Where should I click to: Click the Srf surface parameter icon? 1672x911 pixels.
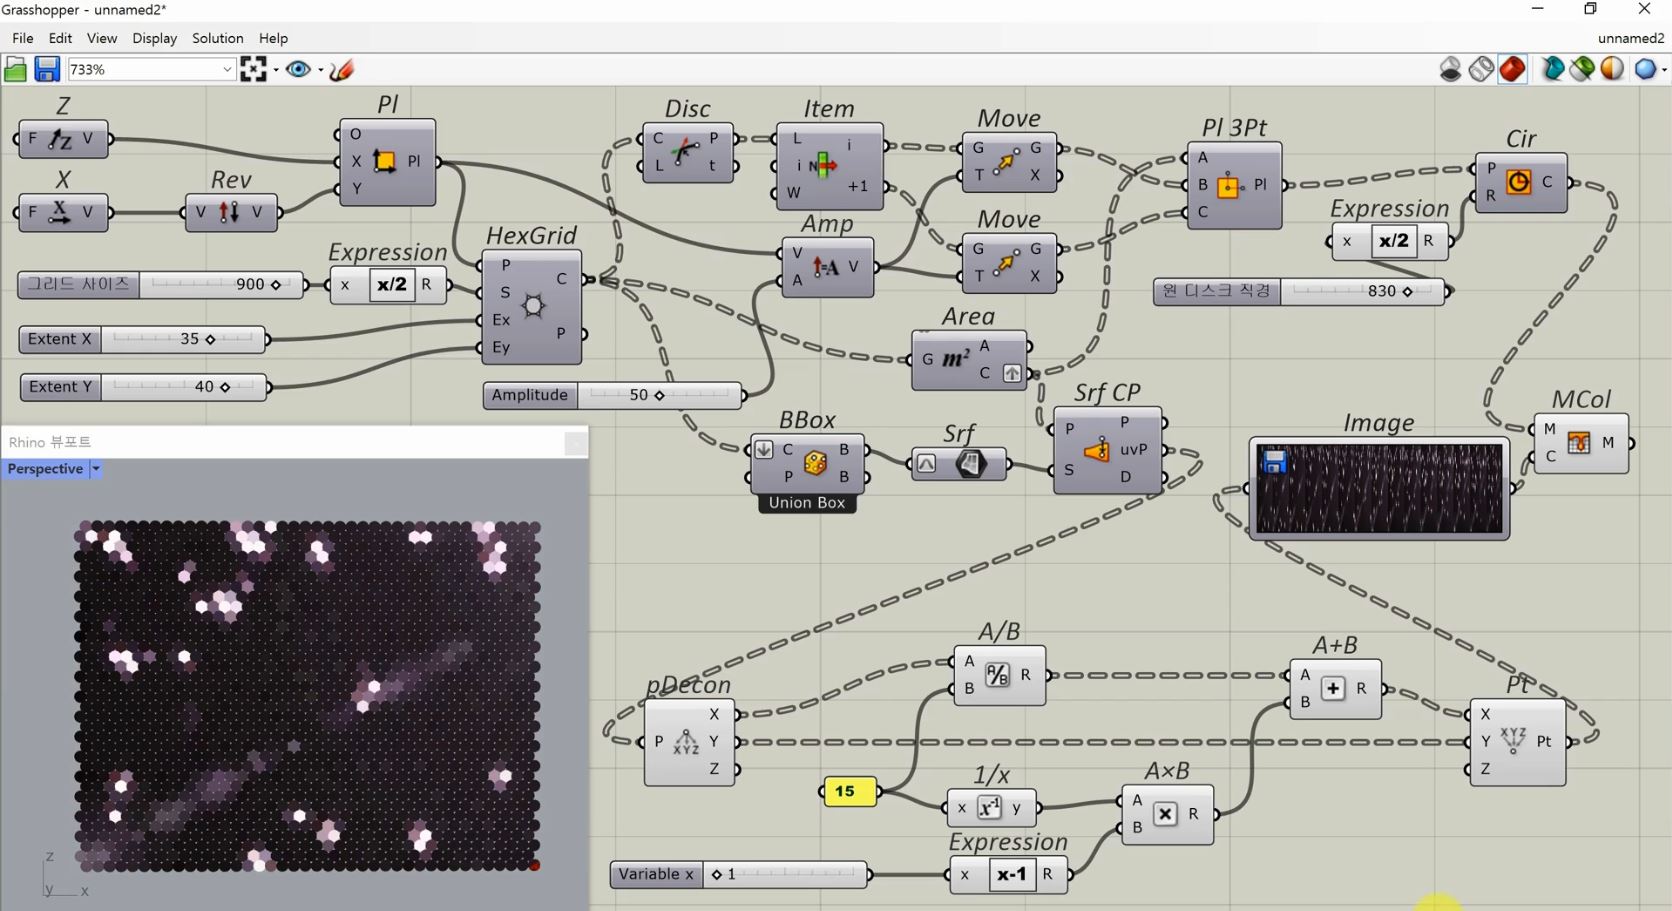coord(970,463)
